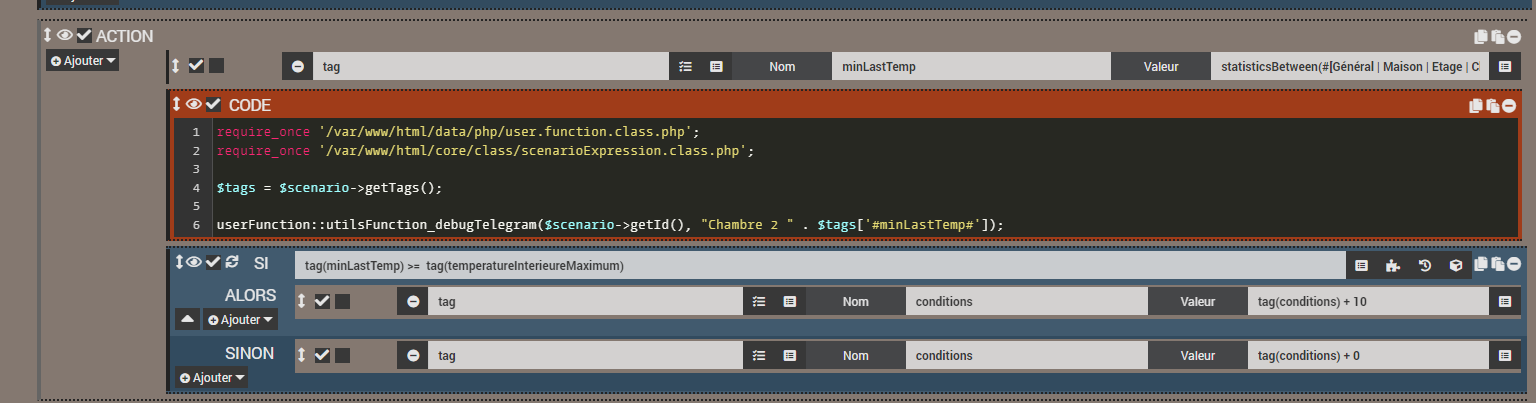This screenshot has width=1536, height=403.
Task: Remove the CODE block with minus icon
Action: (x=1509, y=106)
